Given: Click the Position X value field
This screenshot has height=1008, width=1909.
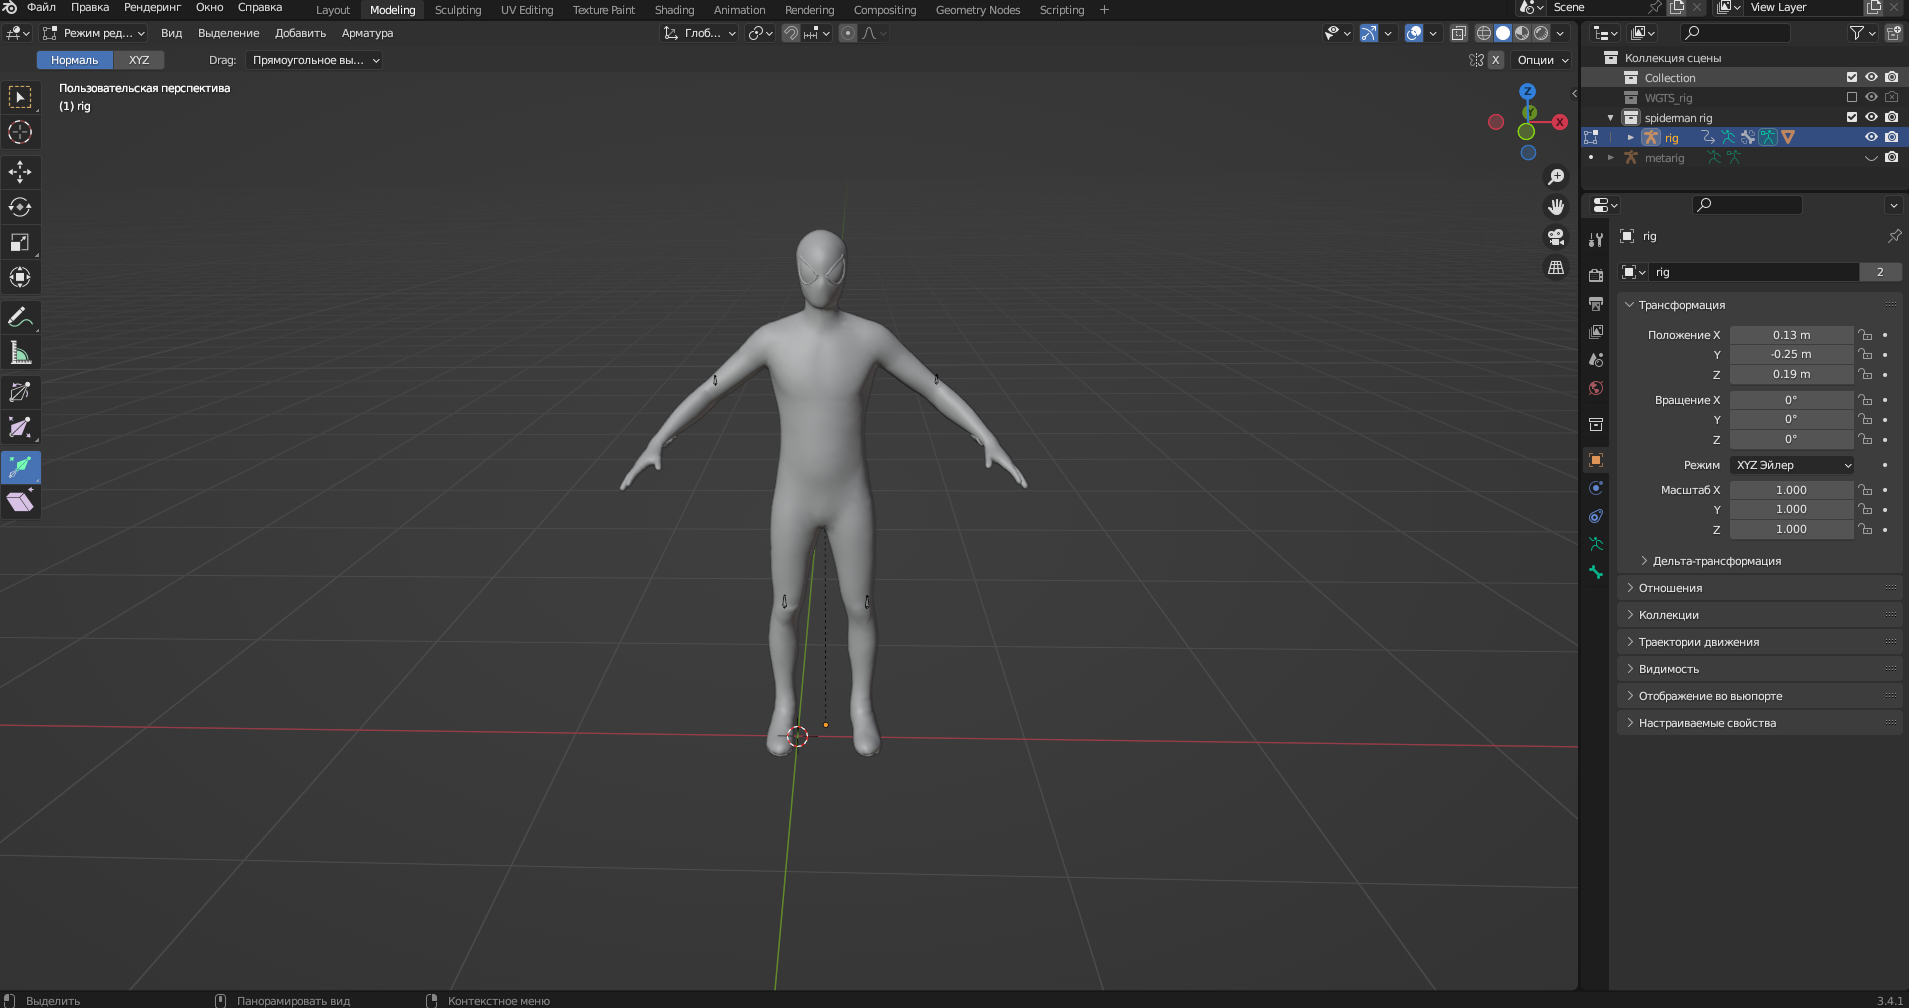Looking at the screenshot, I should (1791, 335).
